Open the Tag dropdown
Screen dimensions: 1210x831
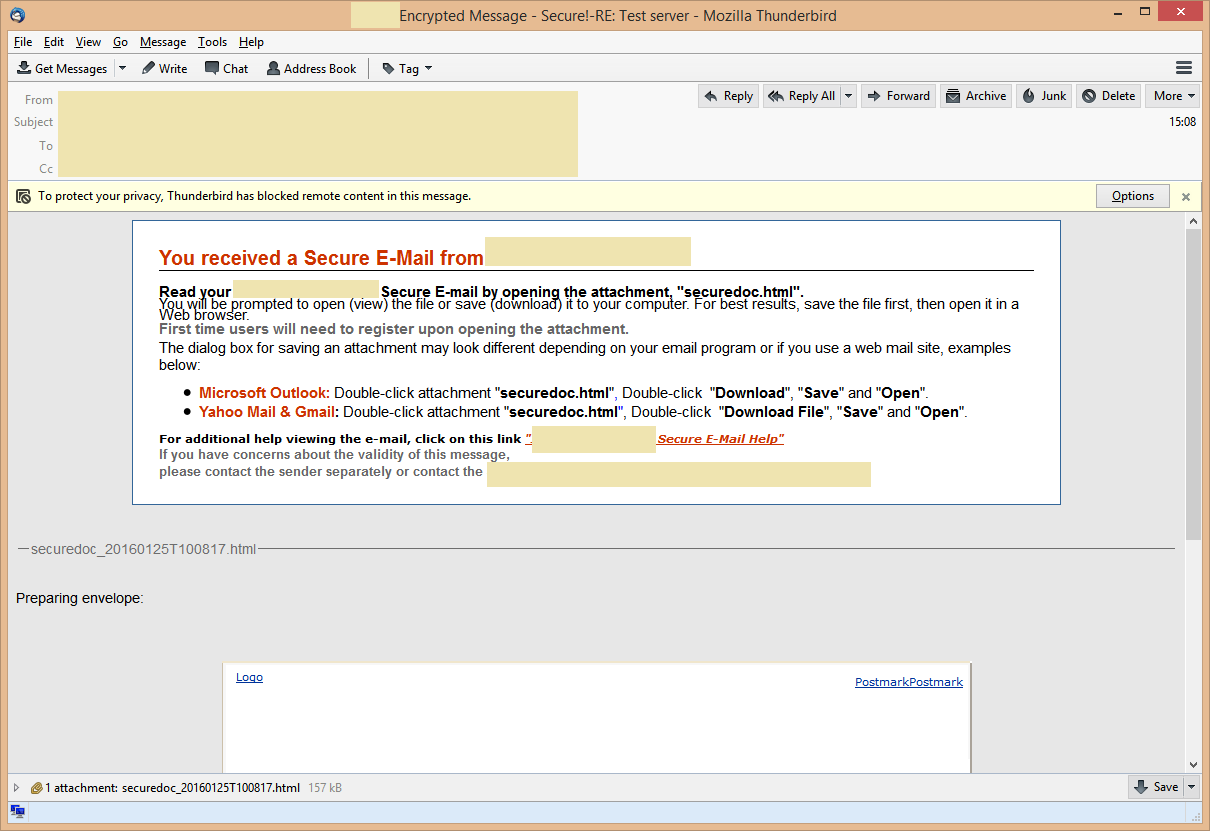(x=407, y=69)
